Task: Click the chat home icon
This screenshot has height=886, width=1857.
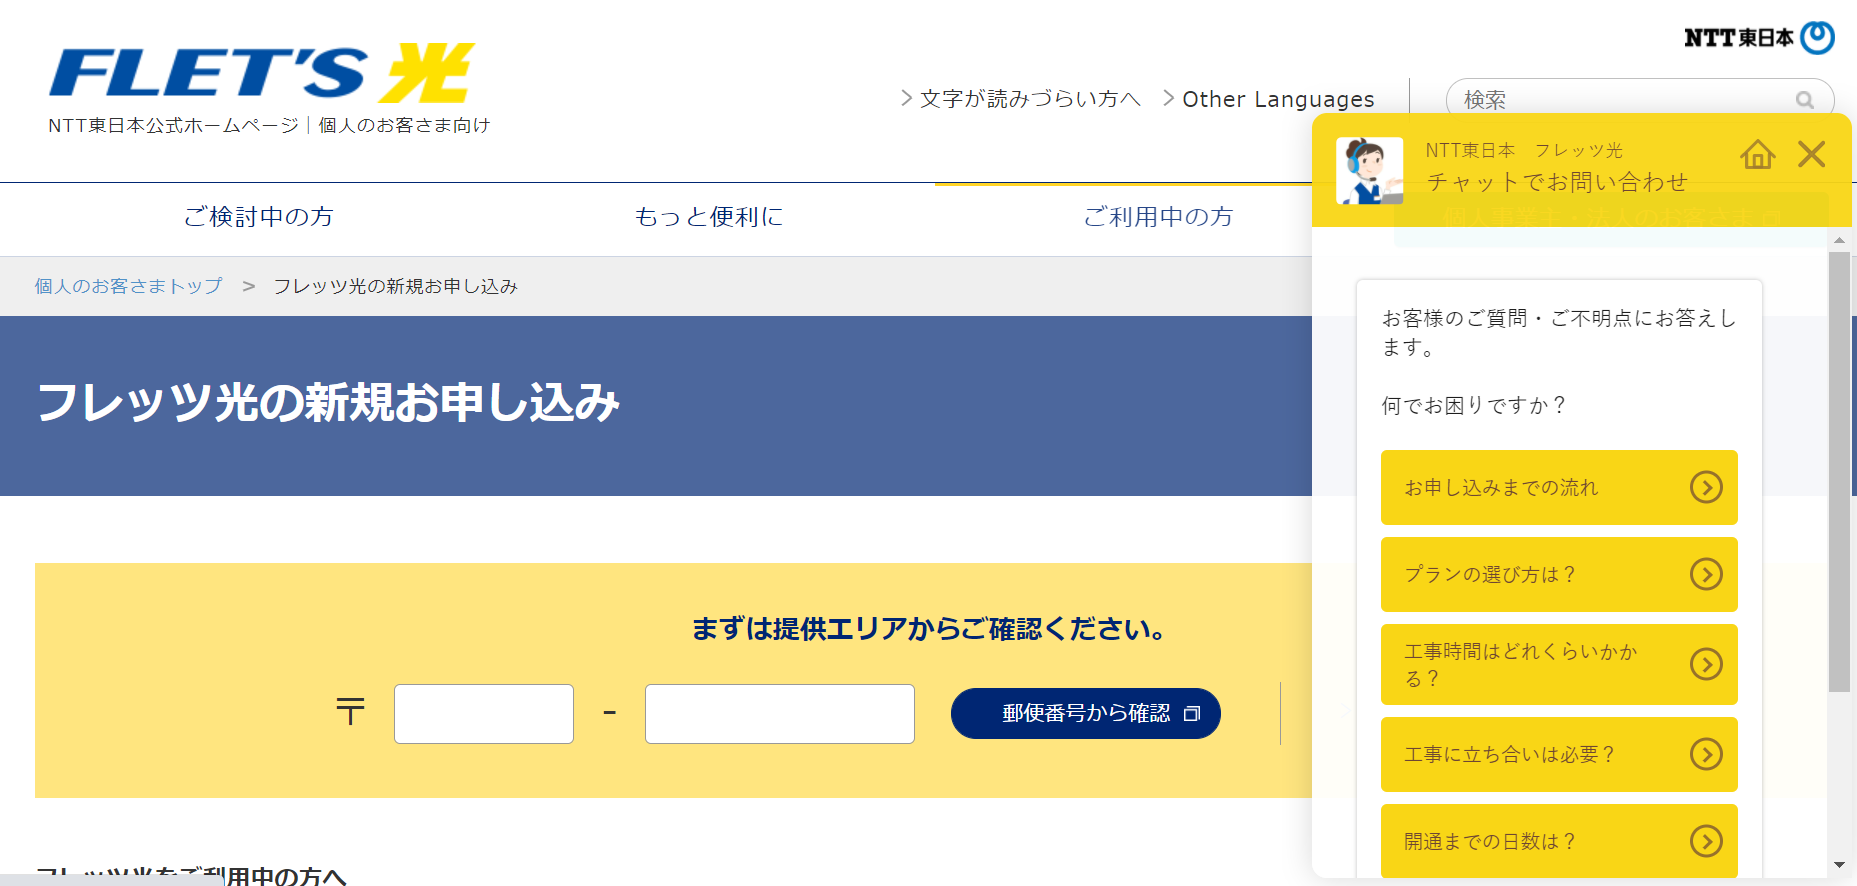Action: pos(1757,154)
